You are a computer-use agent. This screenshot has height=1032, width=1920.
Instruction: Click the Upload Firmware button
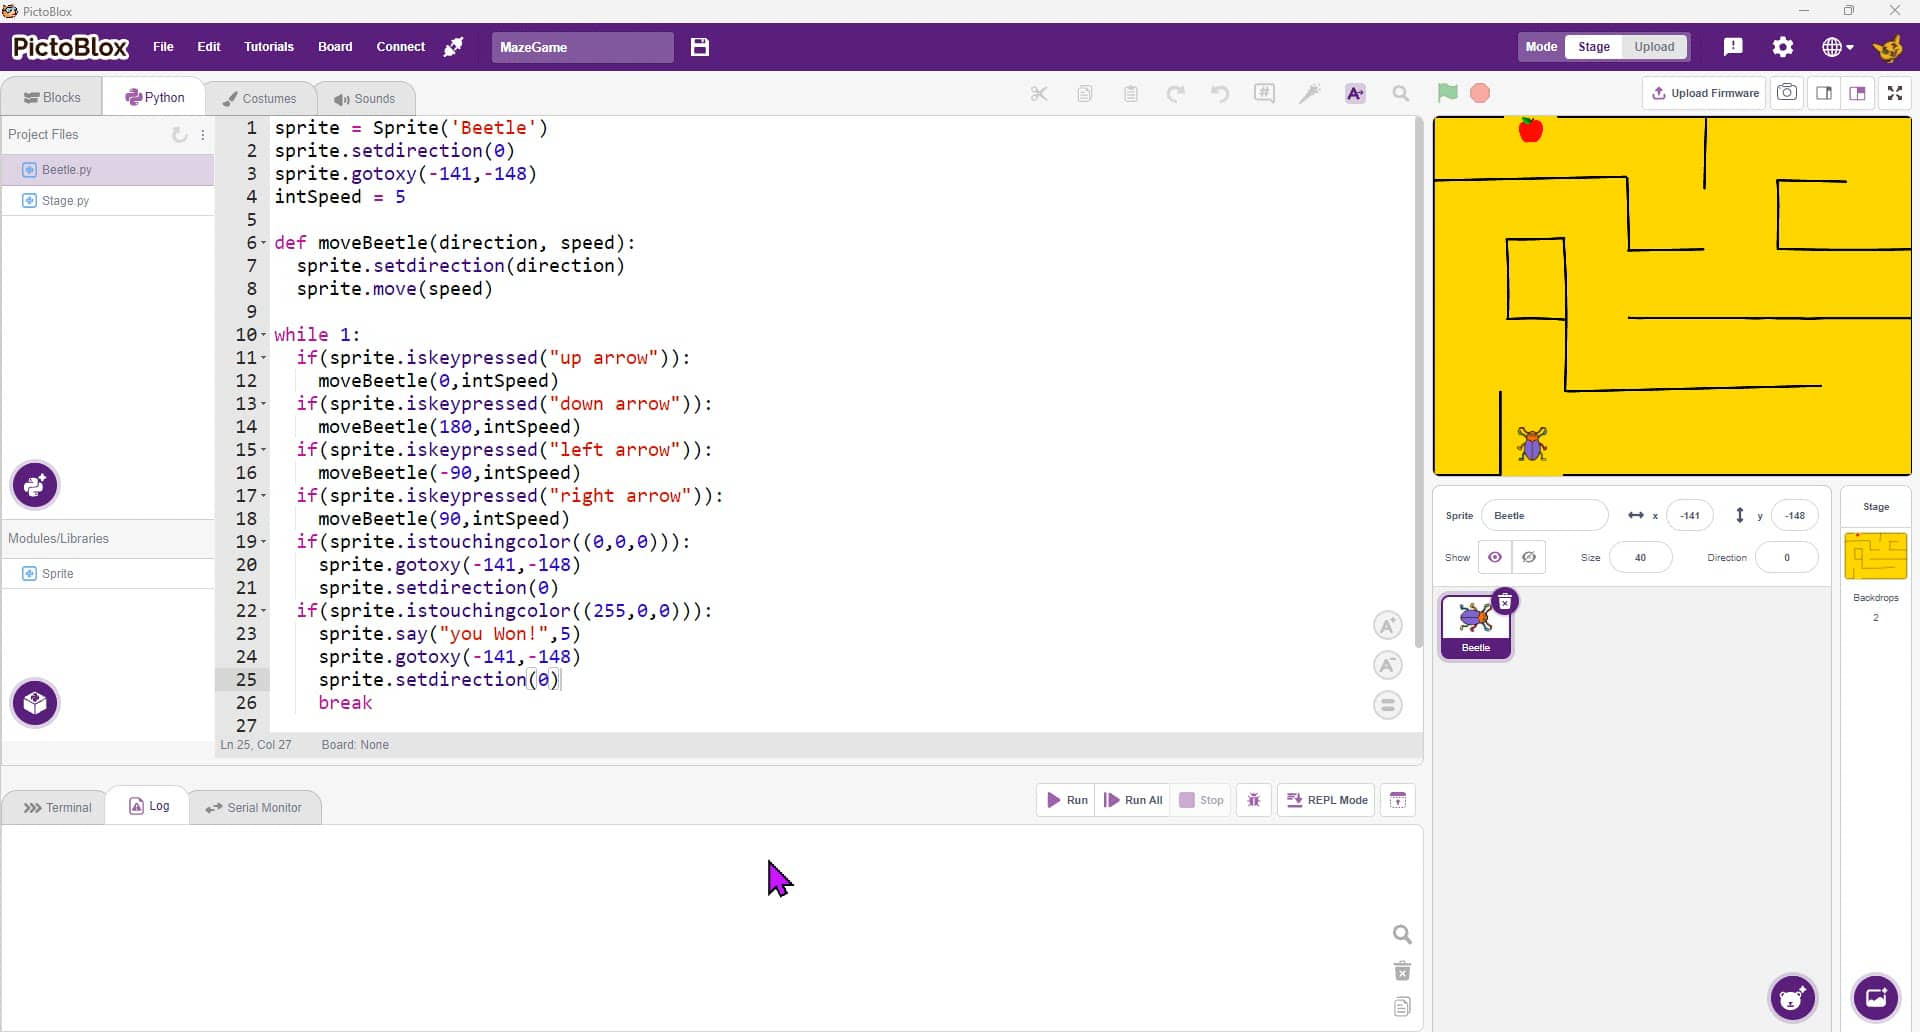pyautogui.click(x=1704, y=93)
